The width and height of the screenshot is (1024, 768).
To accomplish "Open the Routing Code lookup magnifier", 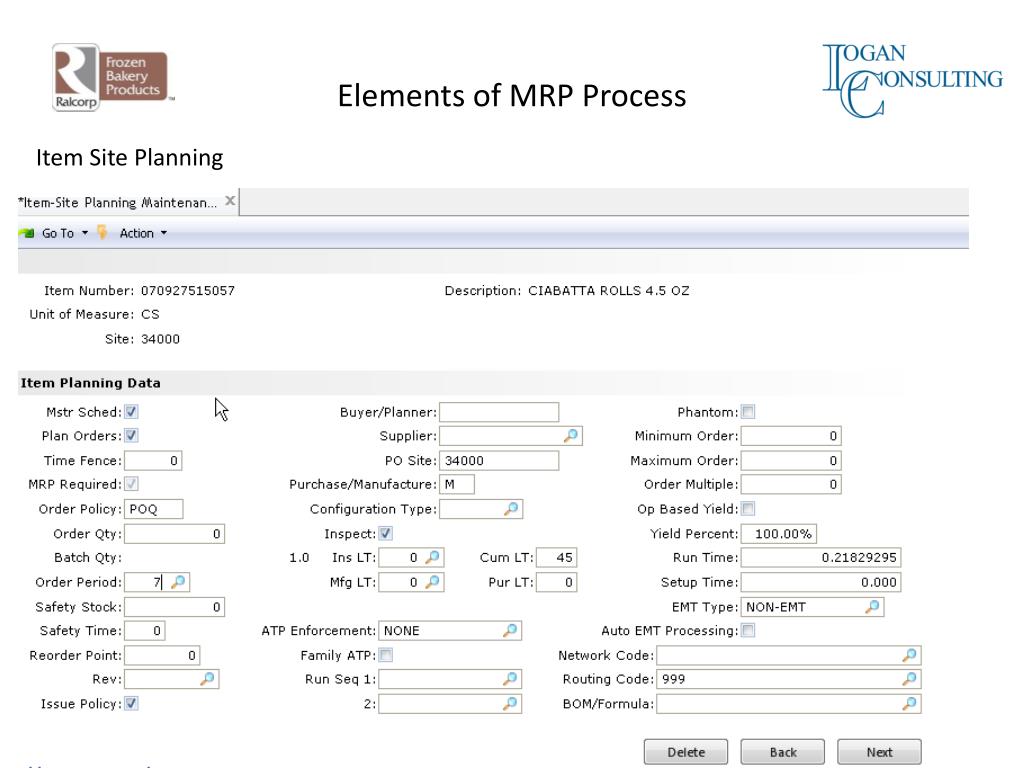I will [910, 679].
